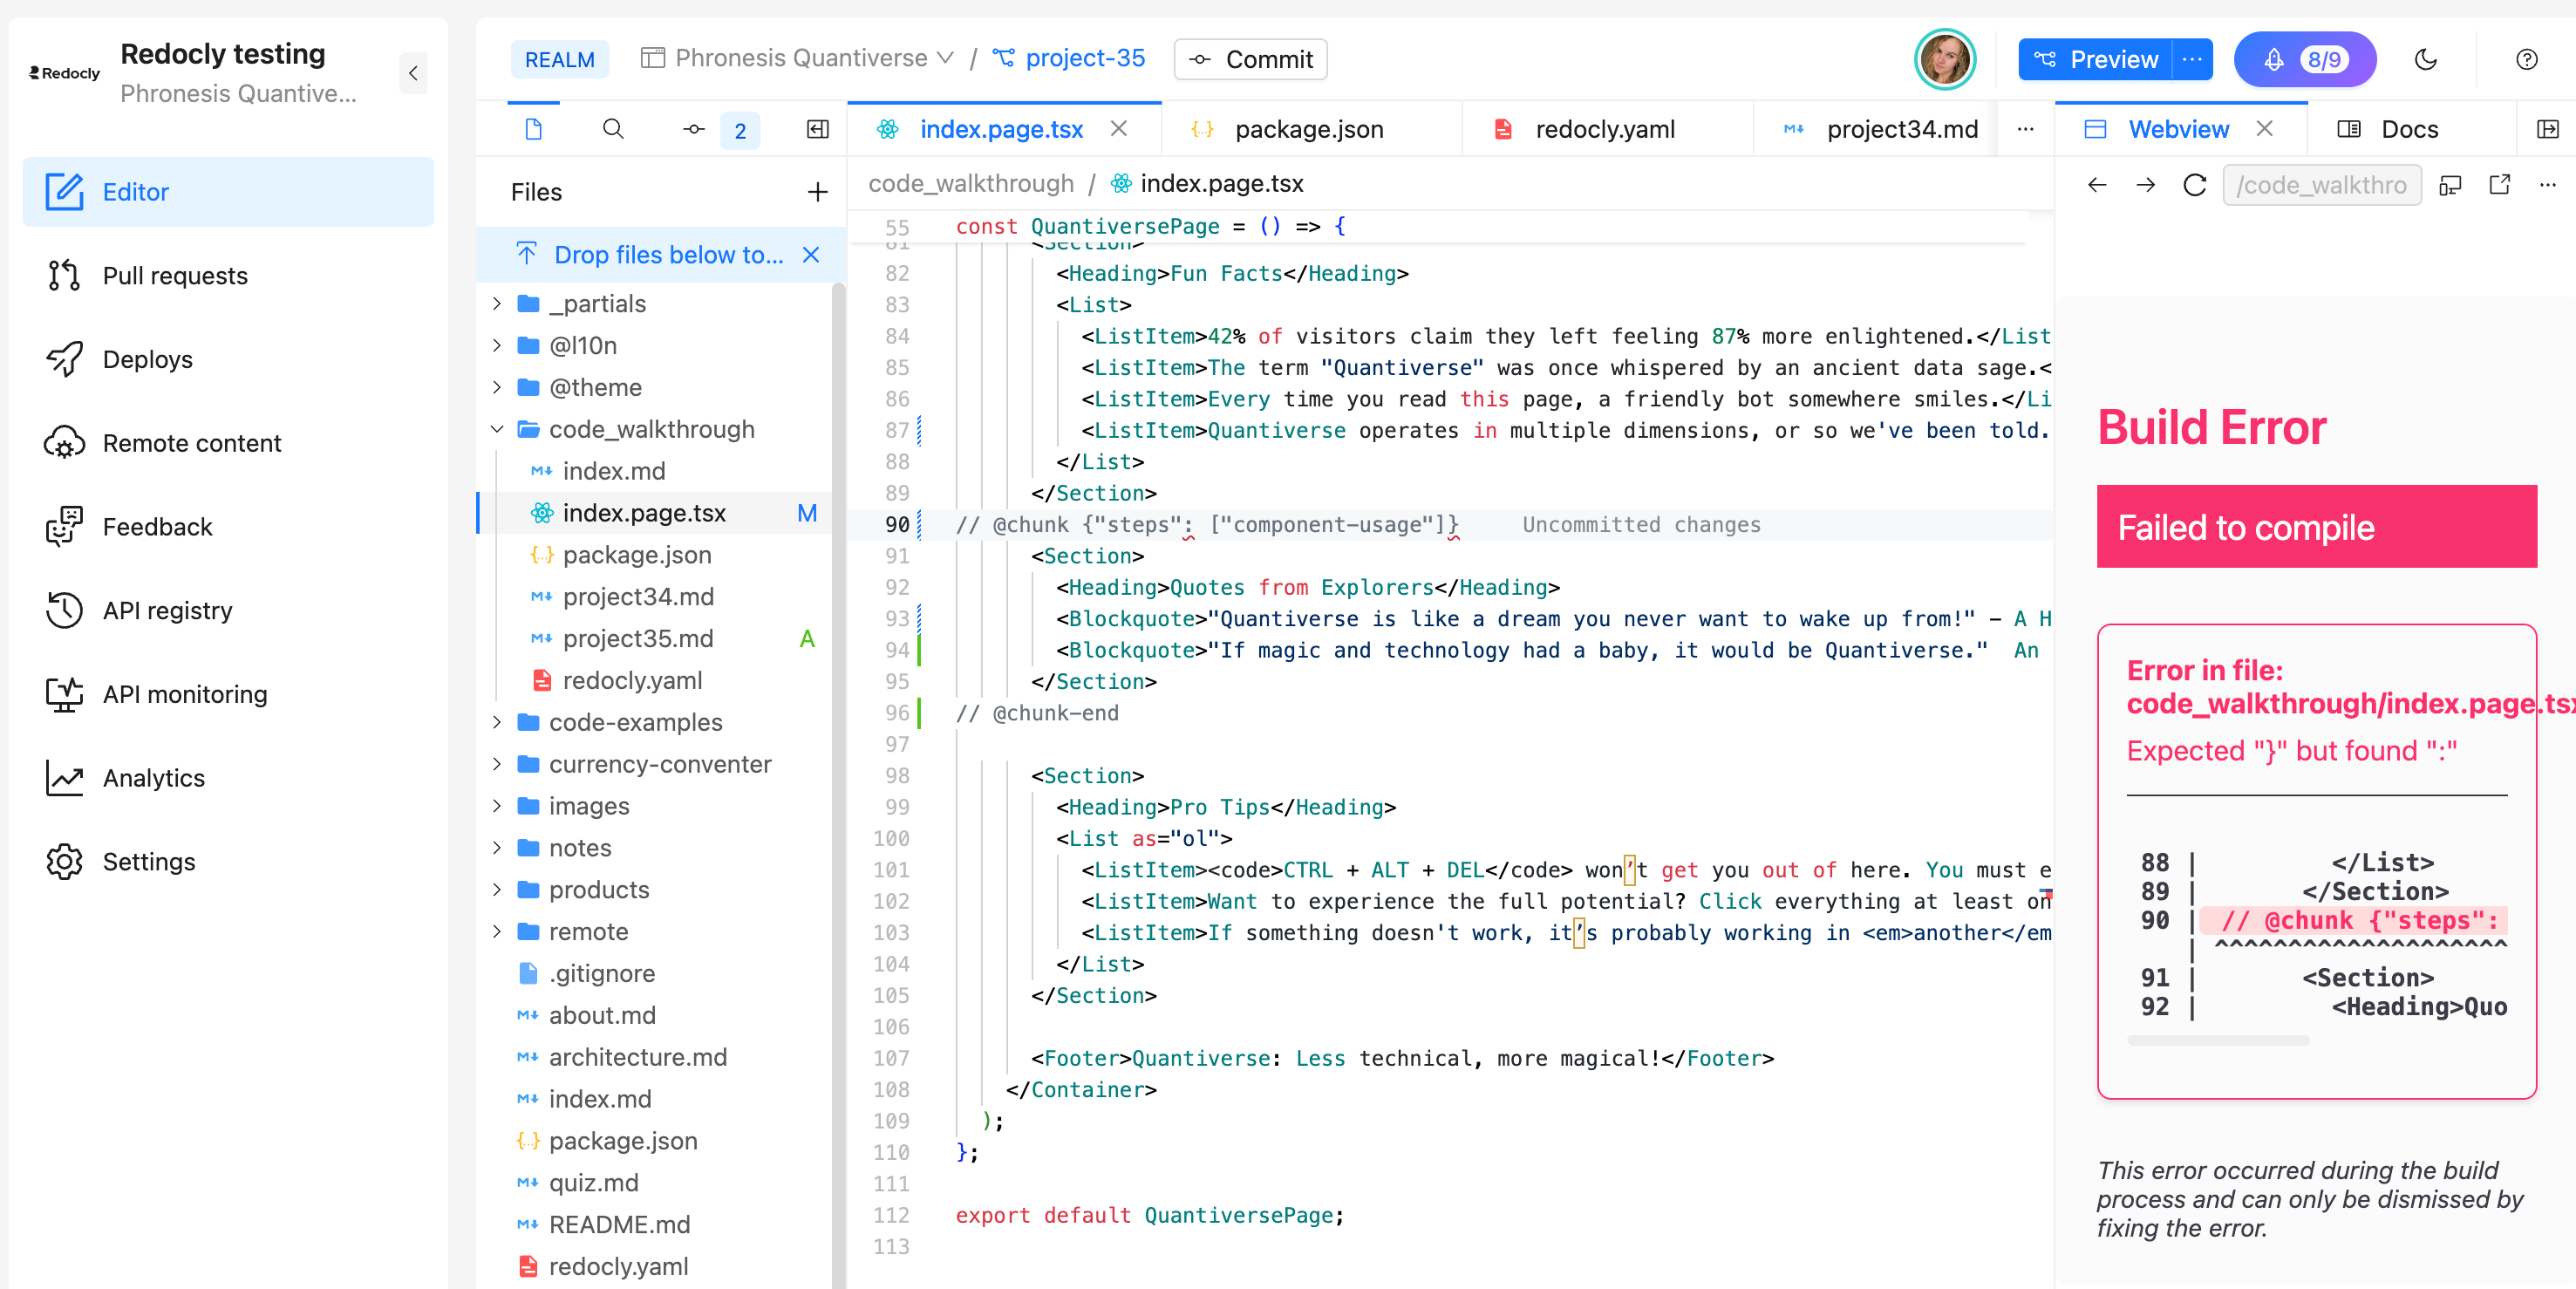
Task: Dismiss the Drop files below banner
Action: click(x=811, y=255)
